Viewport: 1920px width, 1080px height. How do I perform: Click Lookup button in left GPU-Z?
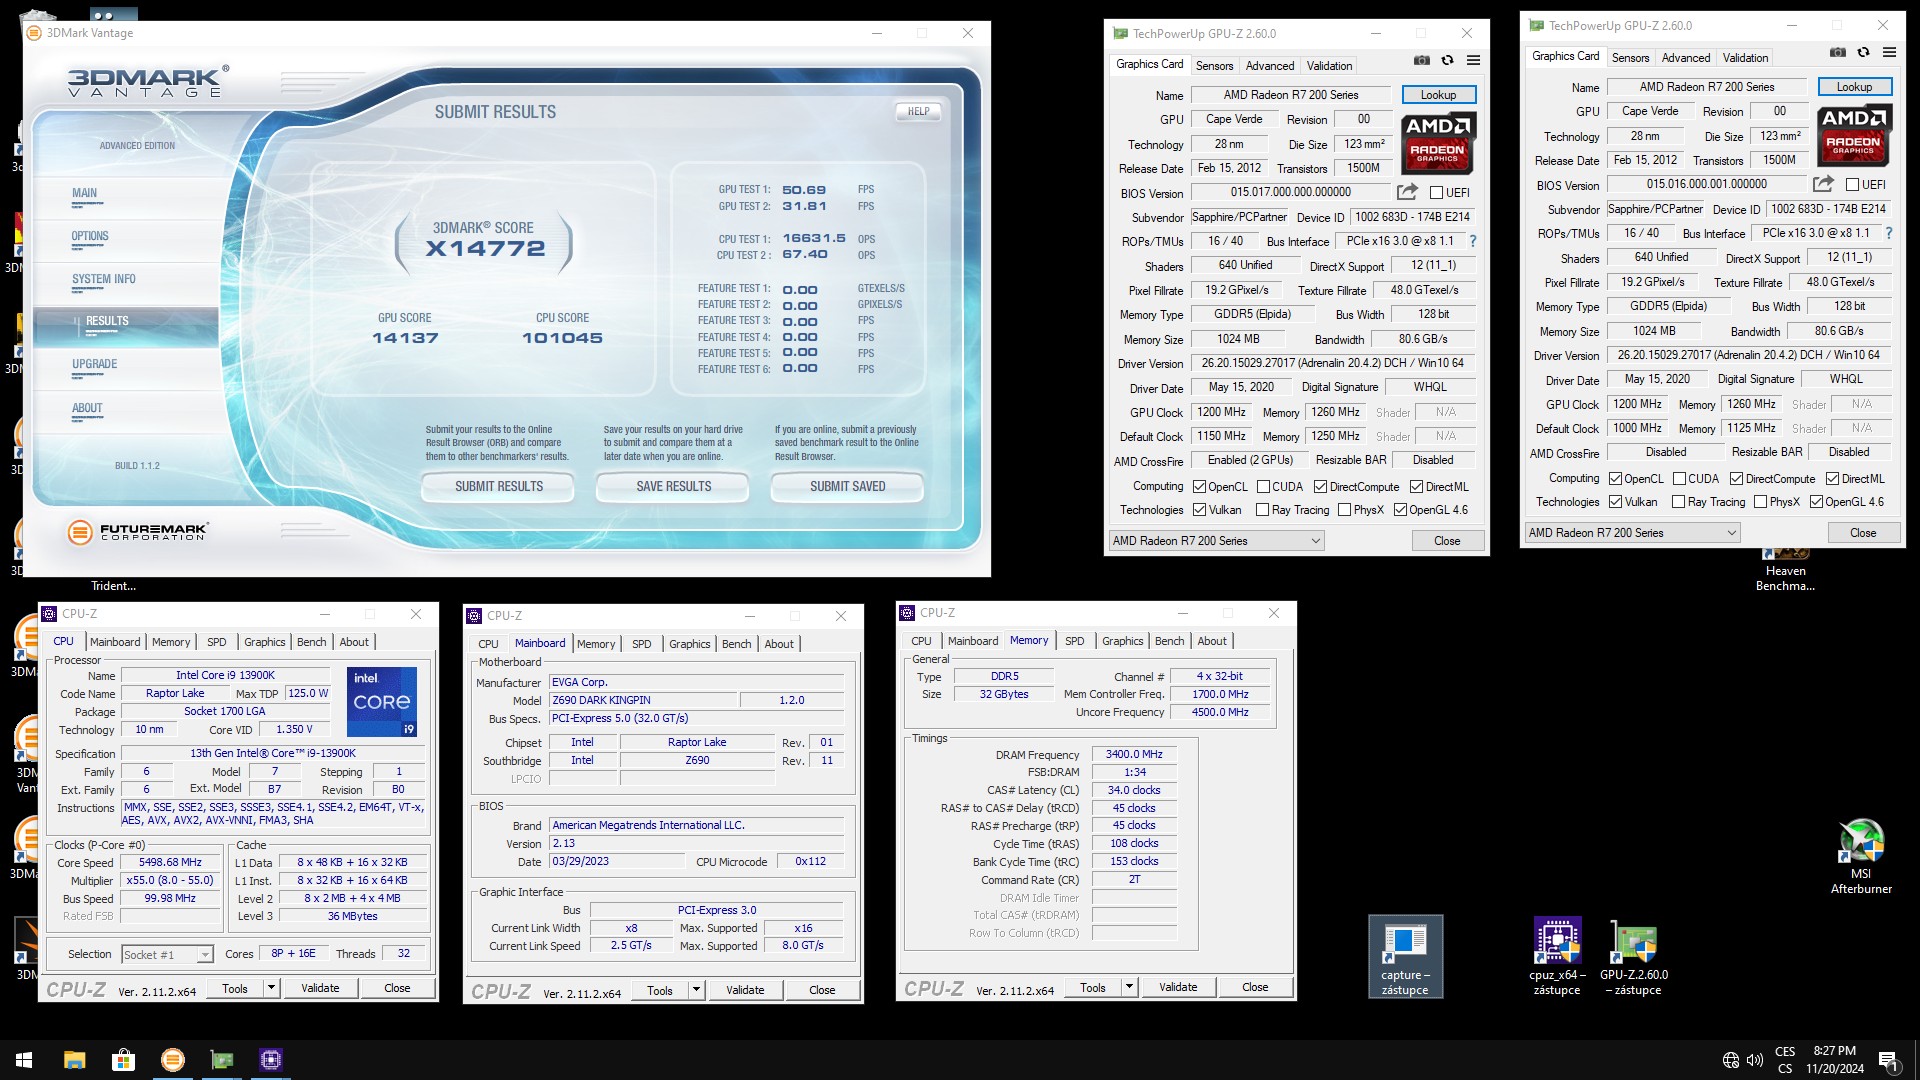[x=1438, y=95]
